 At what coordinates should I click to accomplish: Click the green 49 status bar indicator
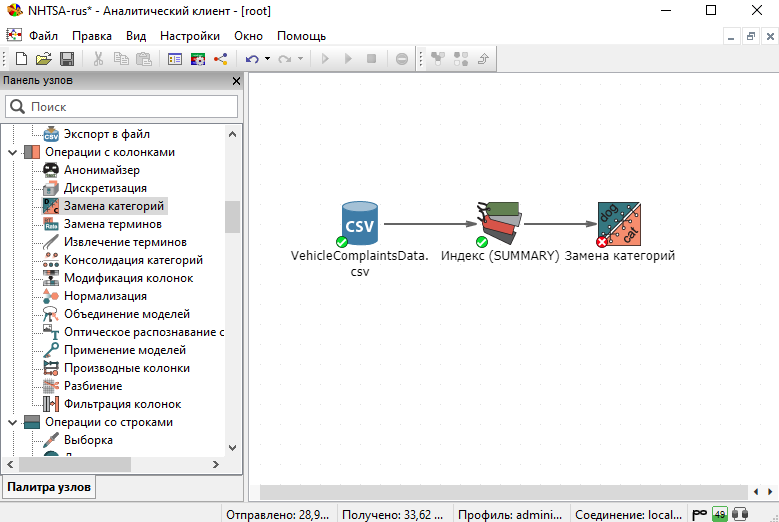719,514
